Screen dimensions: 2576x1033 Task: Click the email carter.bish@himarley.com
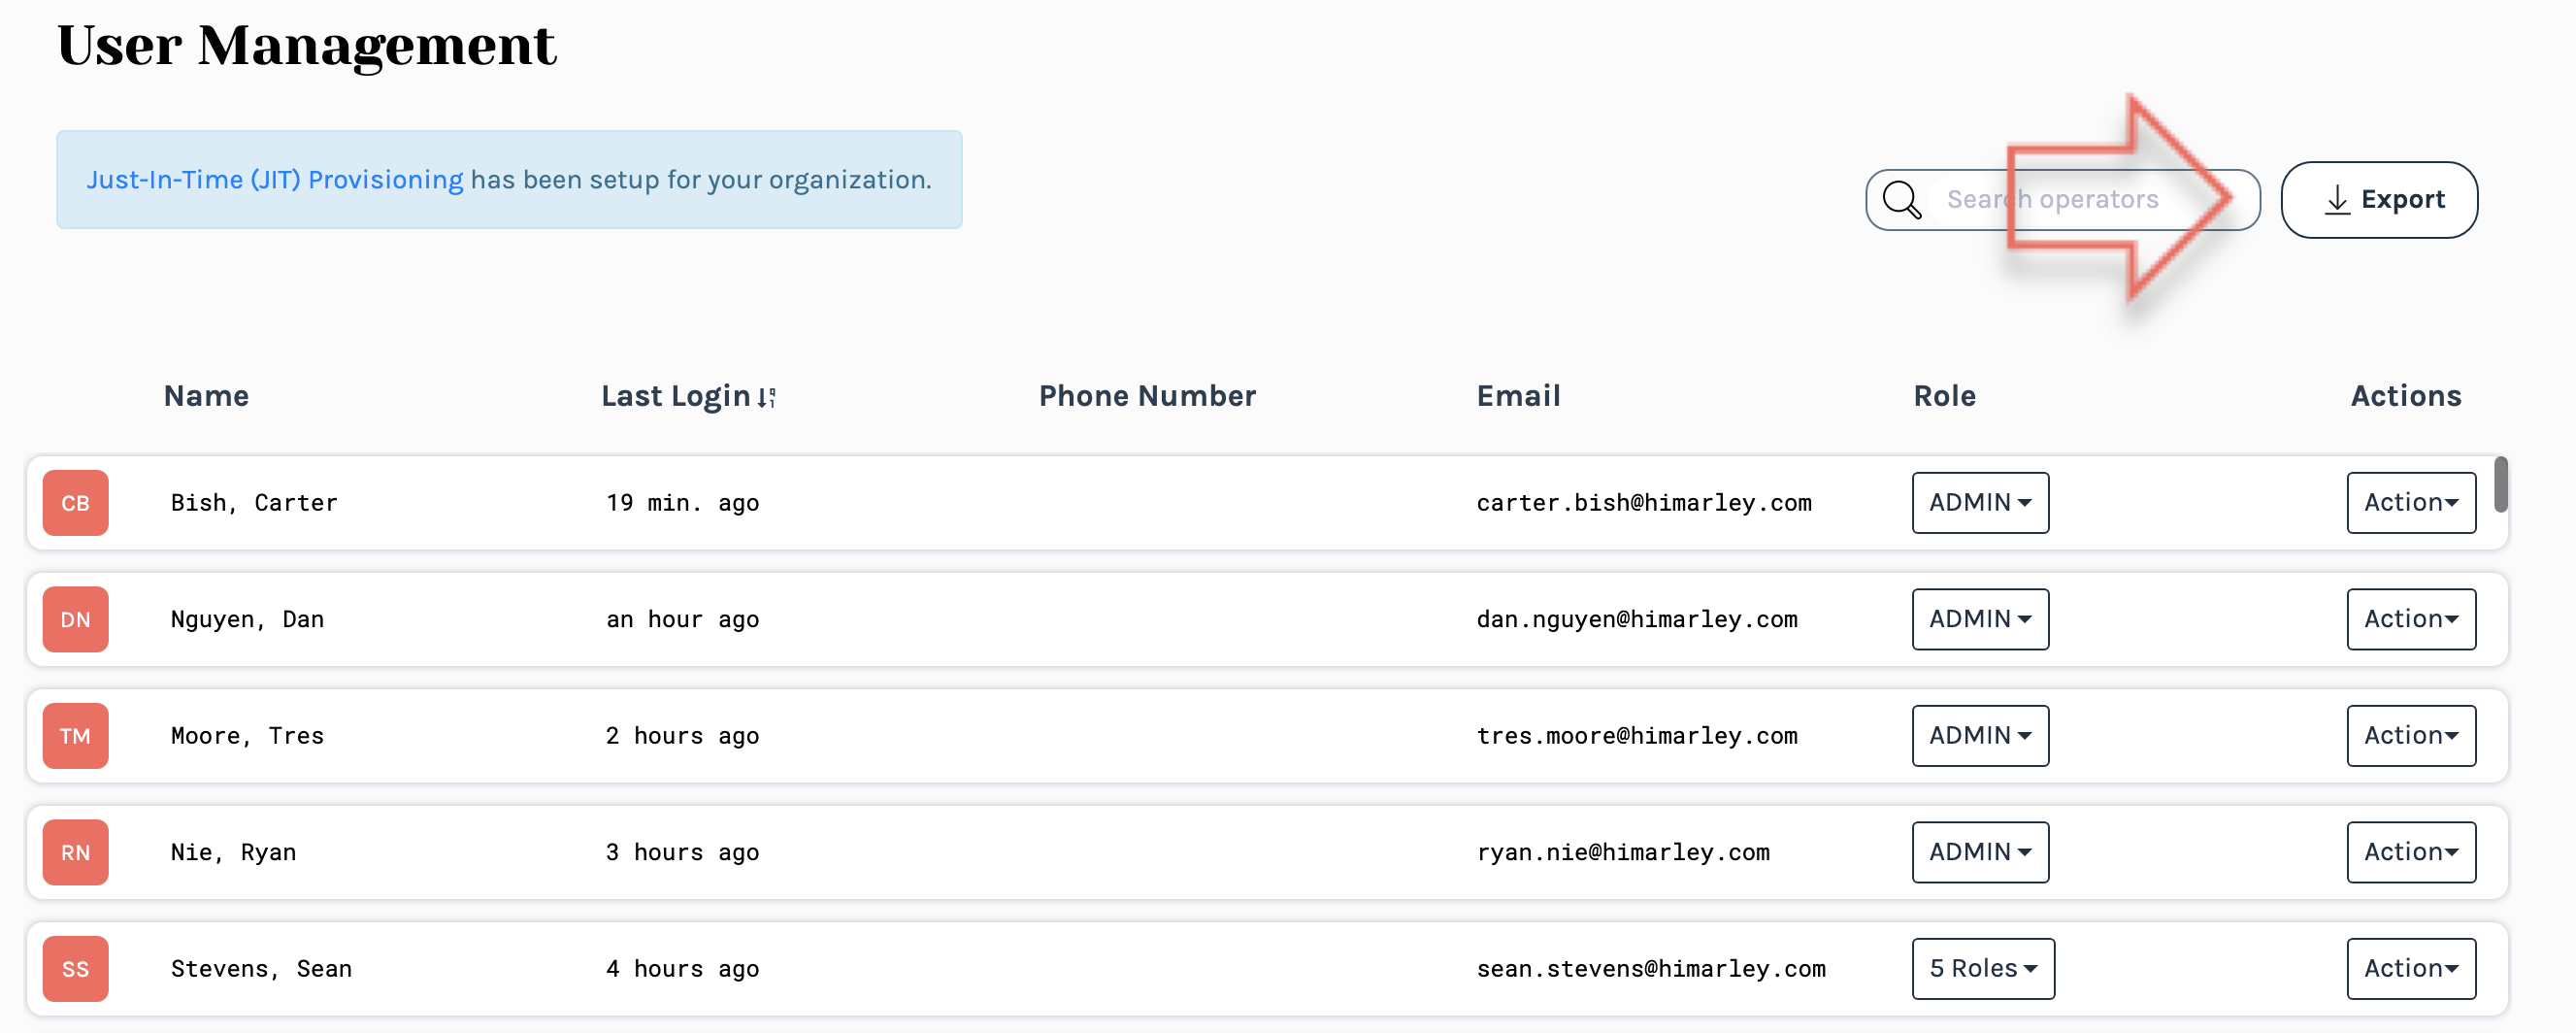(x=1643, y=503)
